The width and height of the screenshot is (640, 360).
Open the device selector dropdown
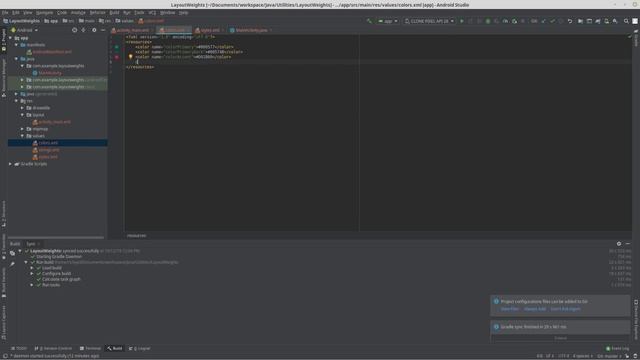(x=429, y=21)
